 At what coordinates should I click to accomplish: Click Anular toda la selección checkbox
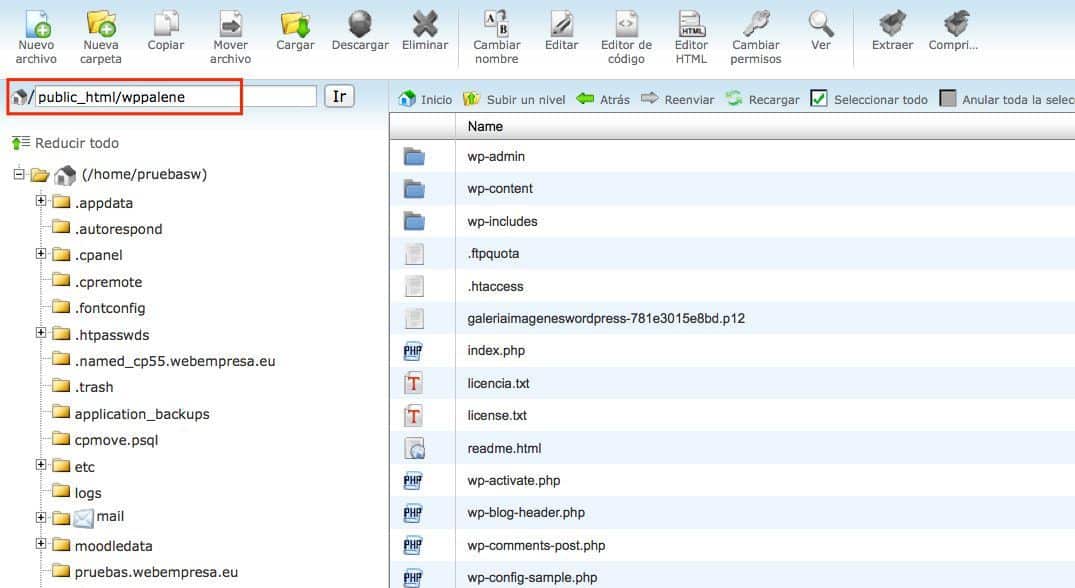(947, 99)
